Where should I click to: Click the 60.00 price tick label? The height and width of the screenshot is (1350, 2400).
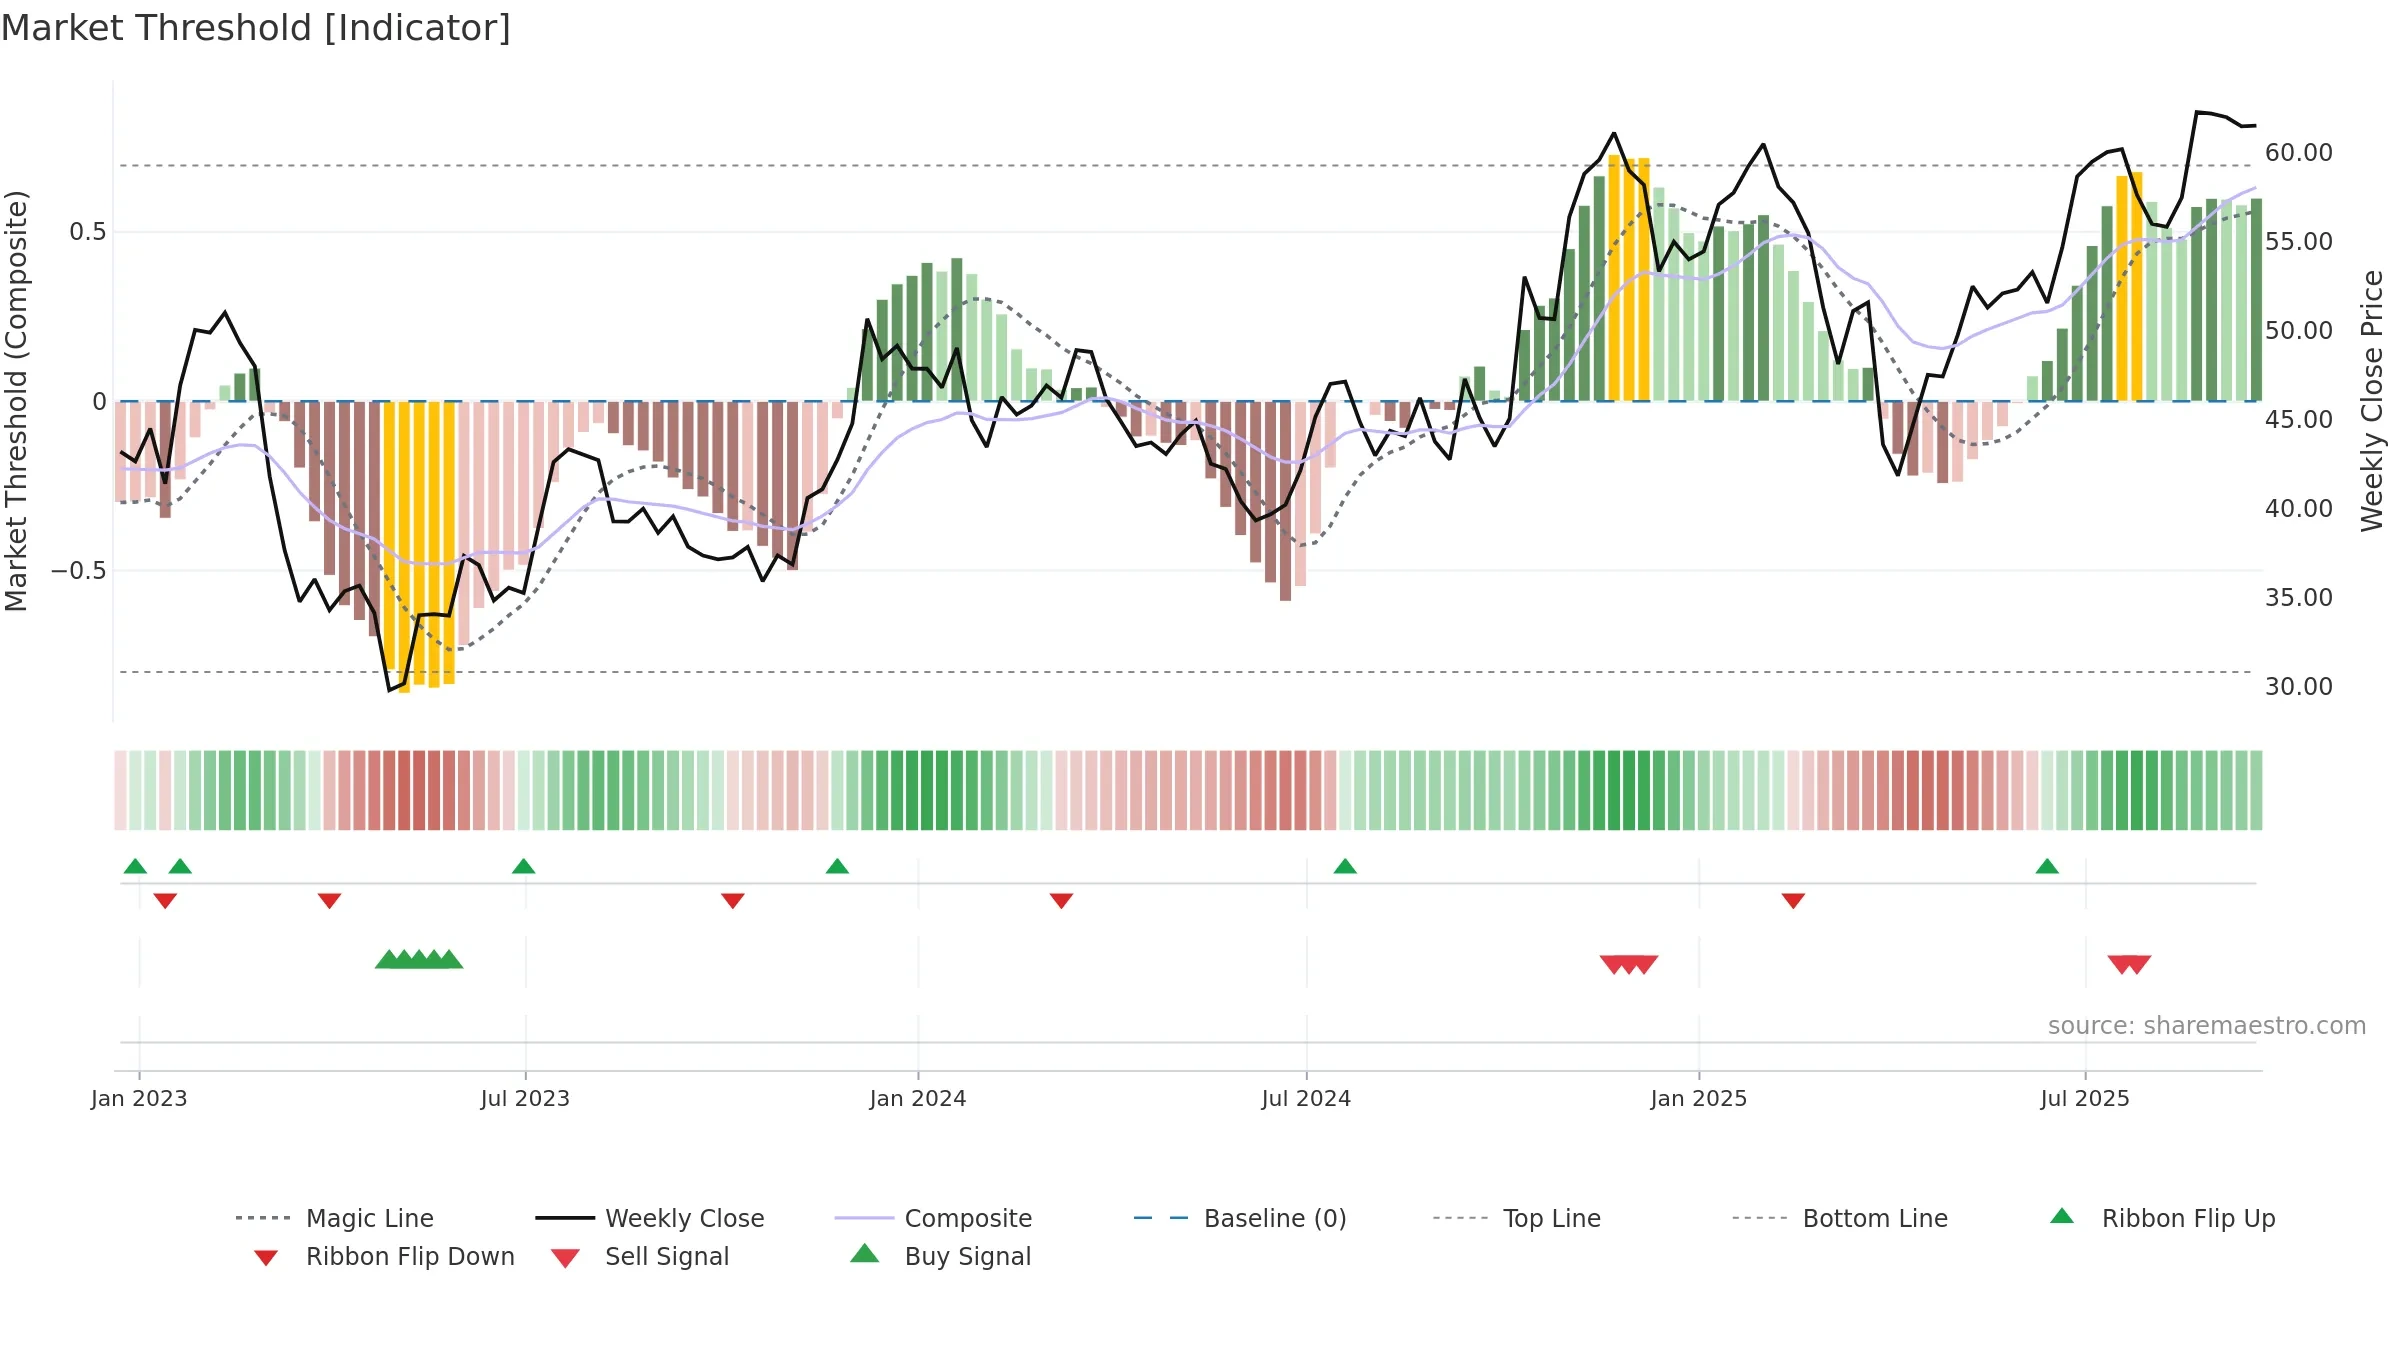pyautogui.click(x=2299, y=153)
